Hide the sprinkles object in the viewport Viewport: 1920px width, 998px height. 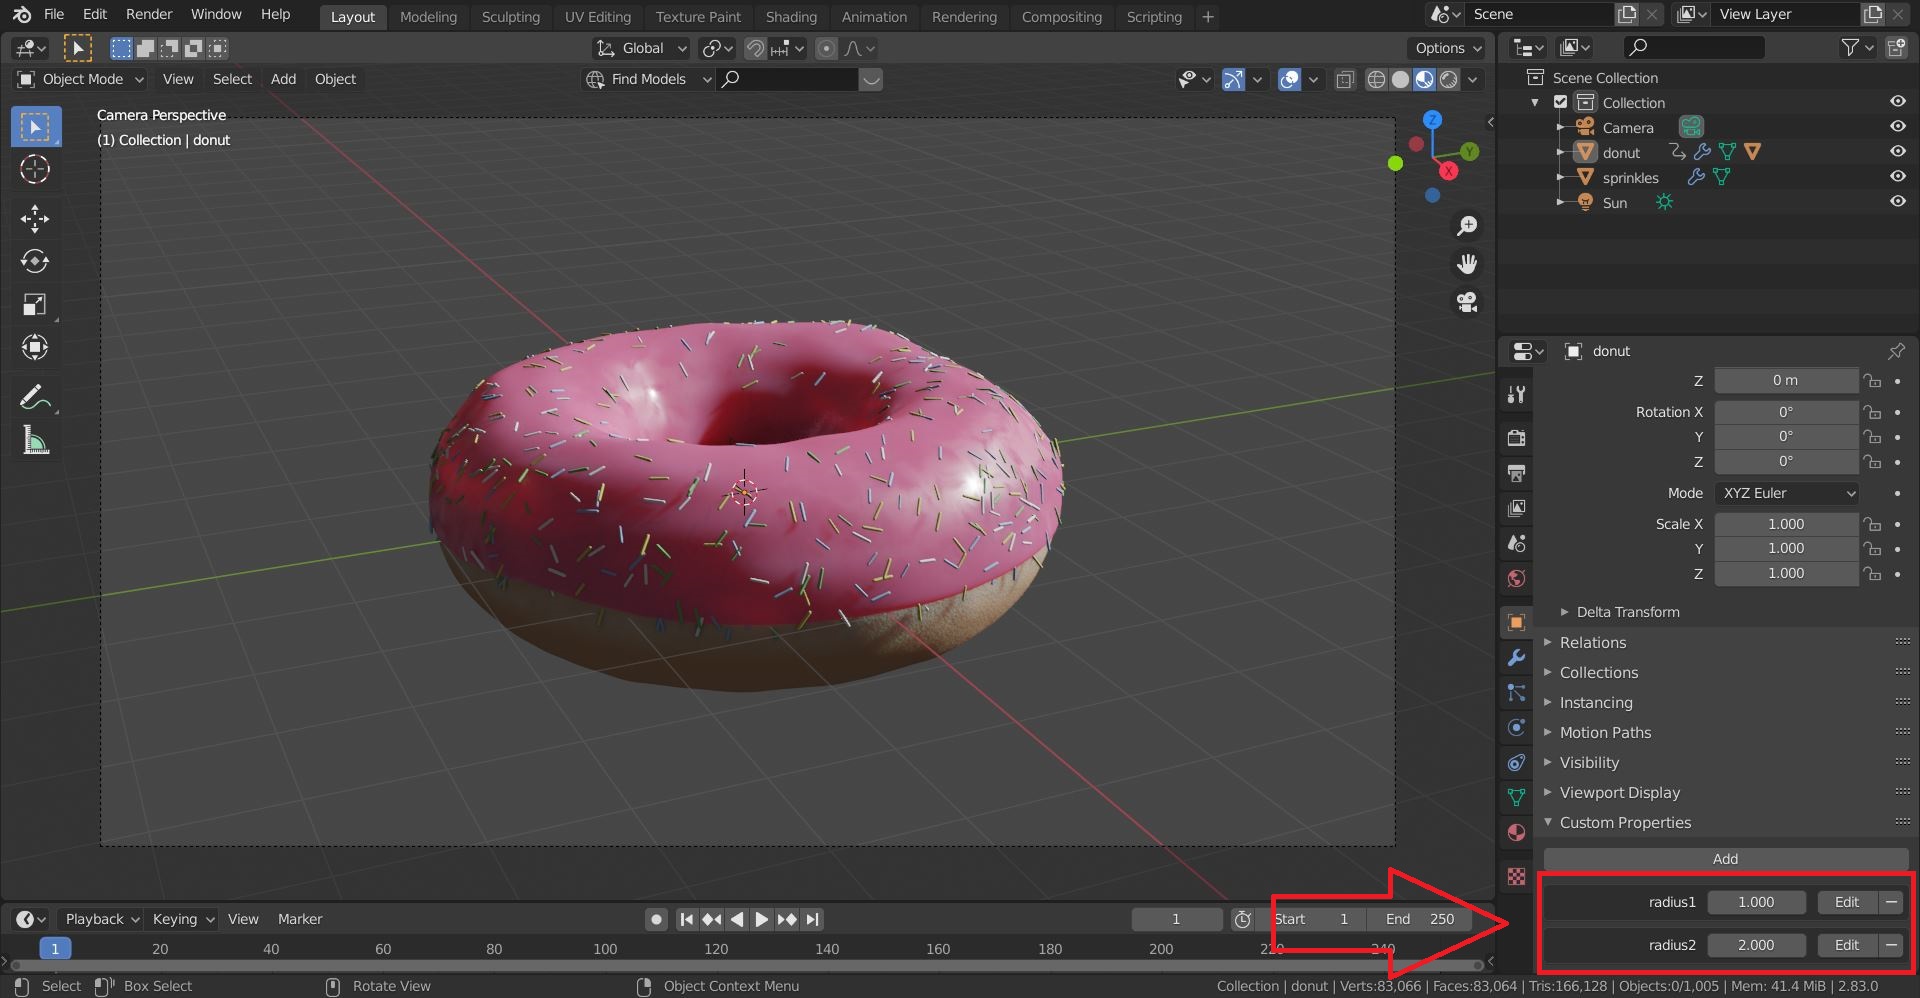[1897, 177]
